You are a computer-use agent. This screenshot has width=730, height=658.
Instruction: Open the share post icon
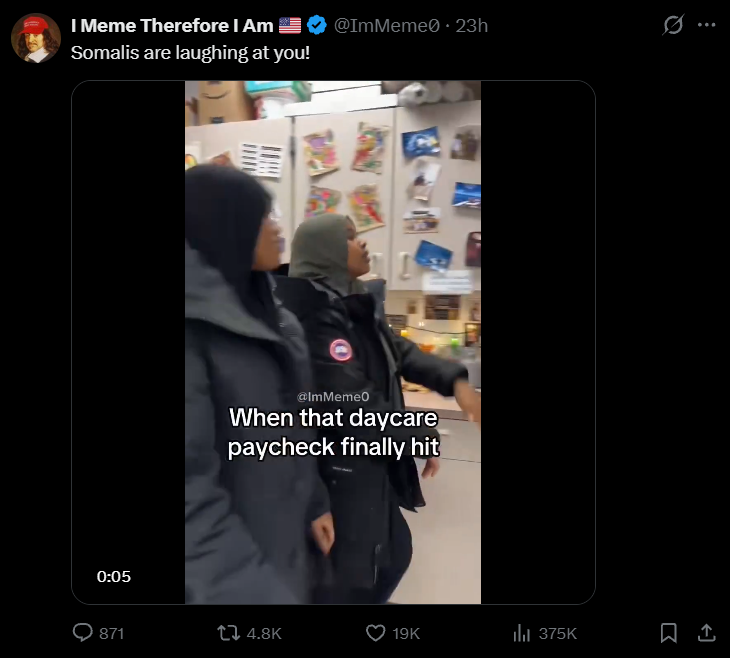pos(706,633)
